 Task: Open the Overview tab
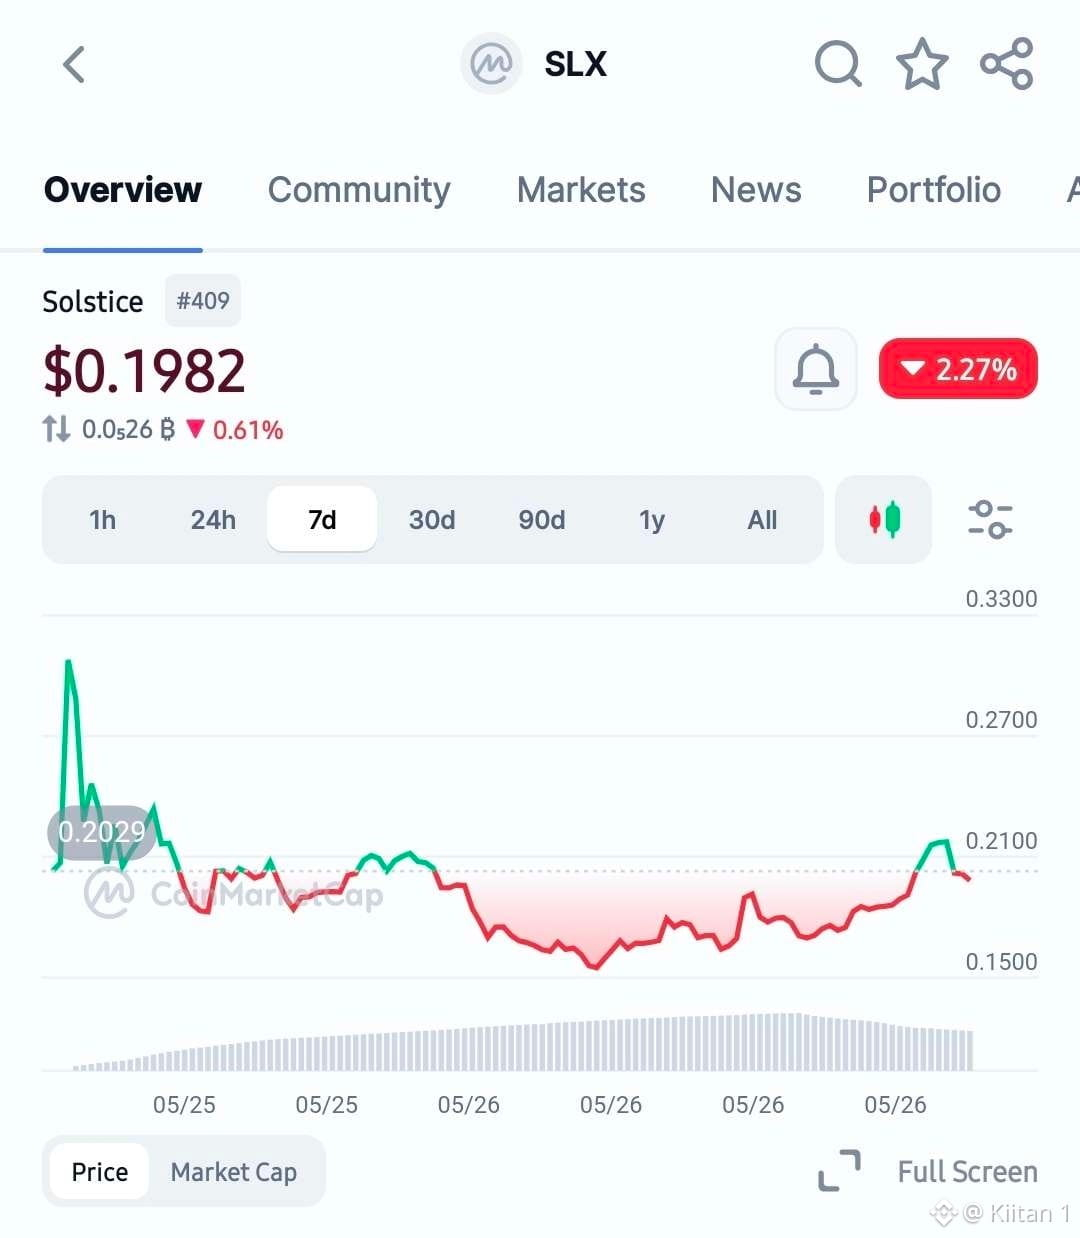click(123, 190)
